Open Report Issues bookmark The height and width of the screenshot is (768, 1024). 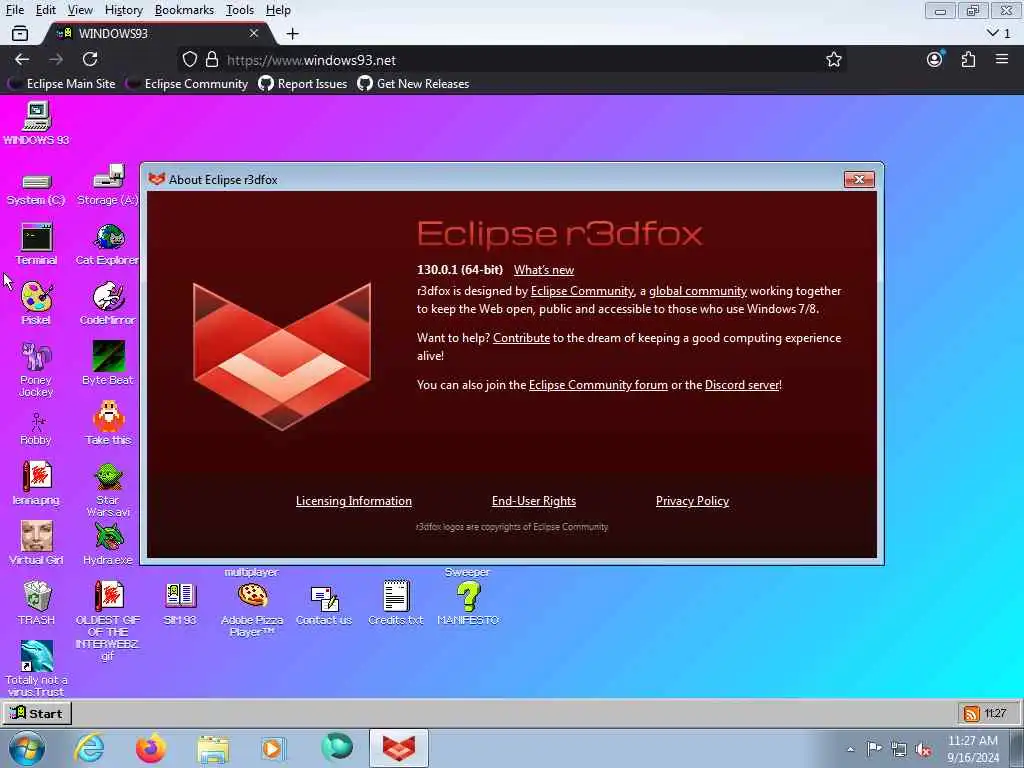coord(303,84)
